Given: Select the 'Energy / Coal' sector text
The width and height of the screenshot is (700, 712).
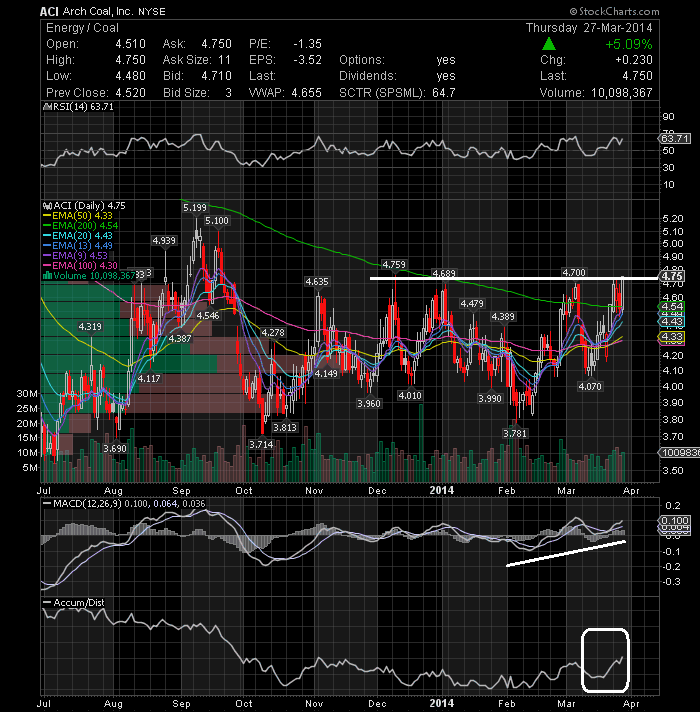Looking at the screenshot, I should point(82,28).
